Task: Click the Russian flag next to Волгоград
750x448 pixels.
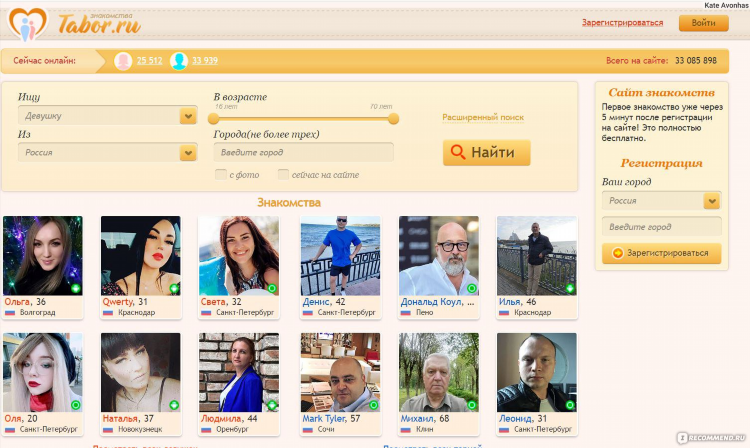Action: pos(10,313)
